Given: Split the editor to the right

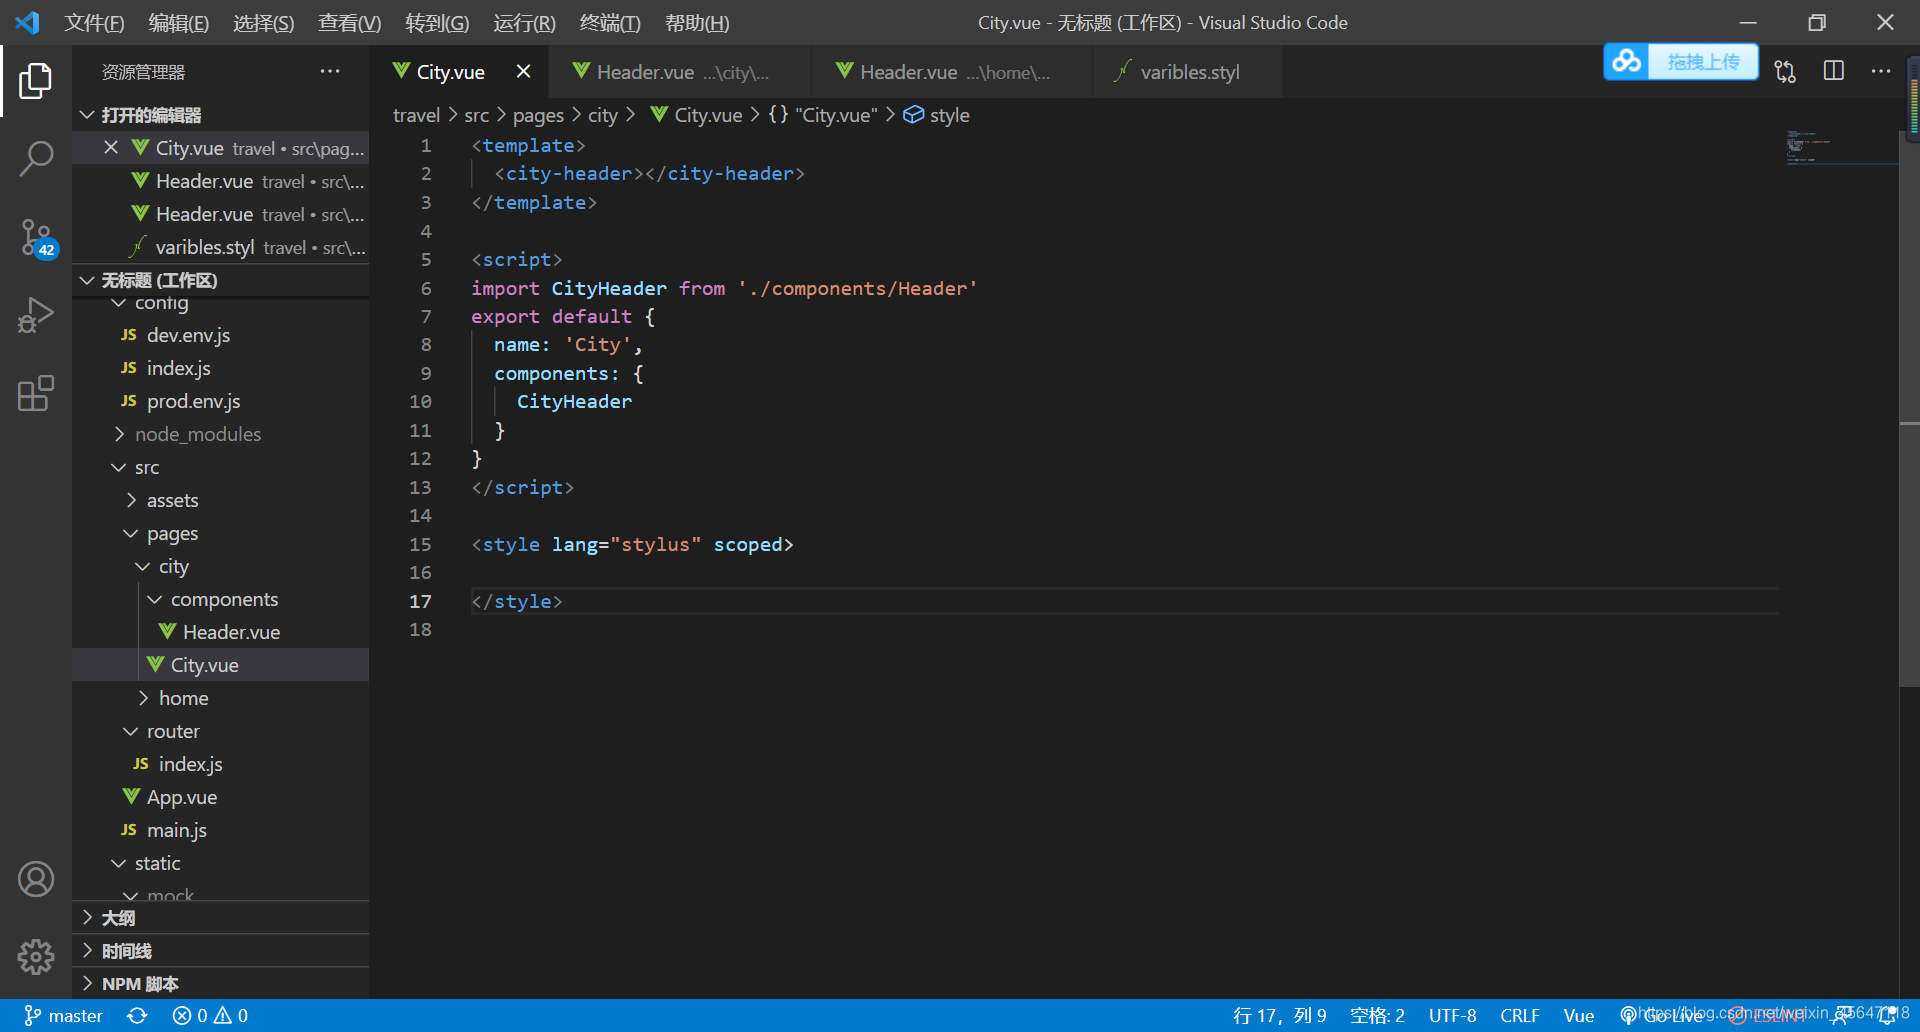Looking at the screenshot, I should pos(1833,71).
